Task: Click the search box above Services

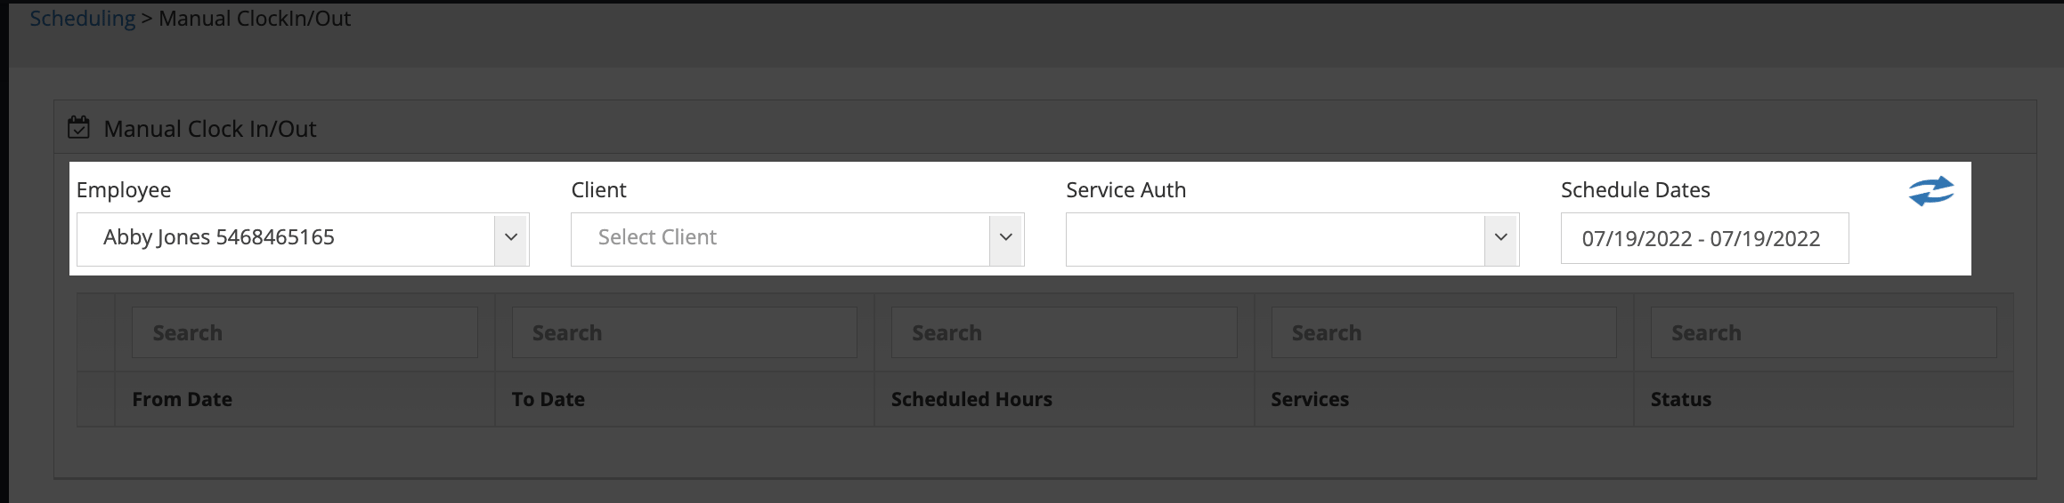Action: pyautogui.click(x=1443, y=333)
